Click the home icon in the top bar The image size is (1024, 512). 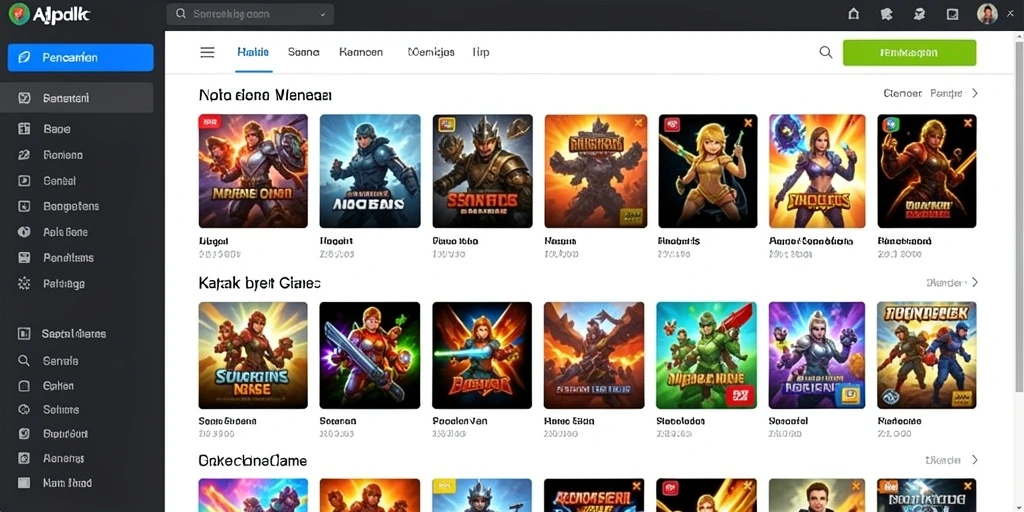(x=853, y=14)
